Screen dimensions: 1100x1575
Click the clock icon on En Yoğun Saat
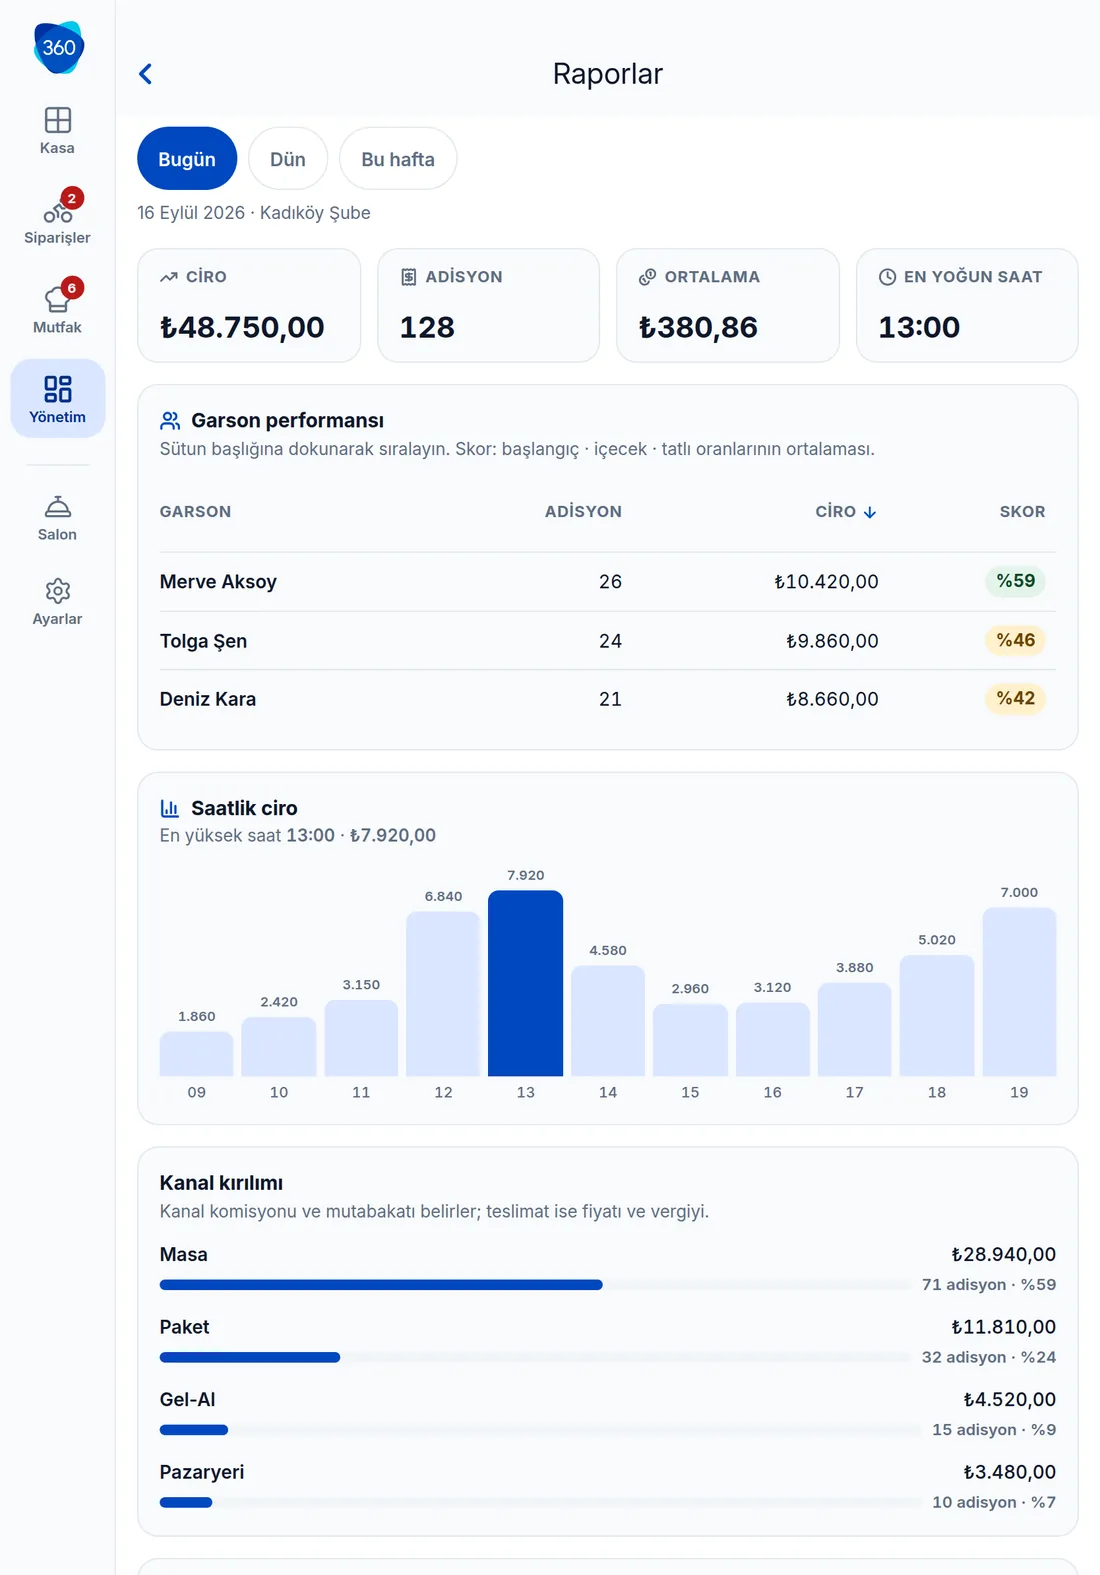click(x=887, y=277)
